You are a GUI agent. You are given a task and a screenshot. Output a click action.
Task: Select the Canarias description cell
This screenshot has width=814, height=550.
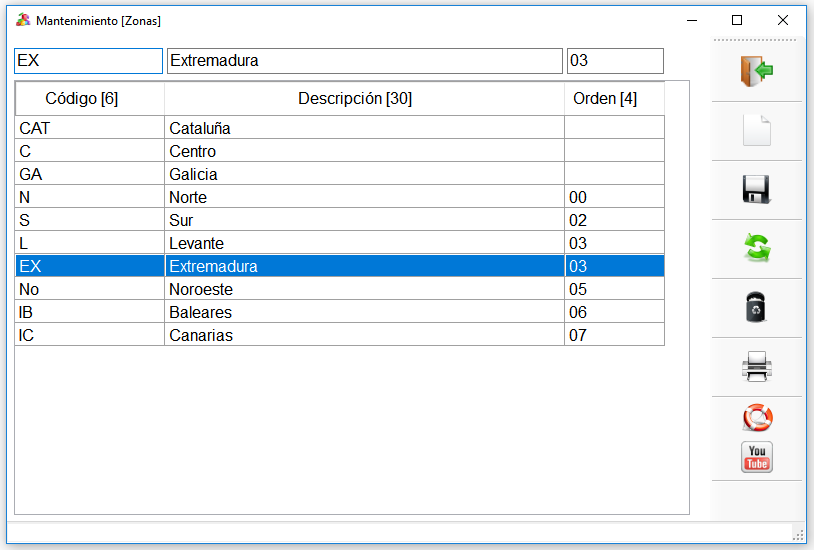point(364,334)
